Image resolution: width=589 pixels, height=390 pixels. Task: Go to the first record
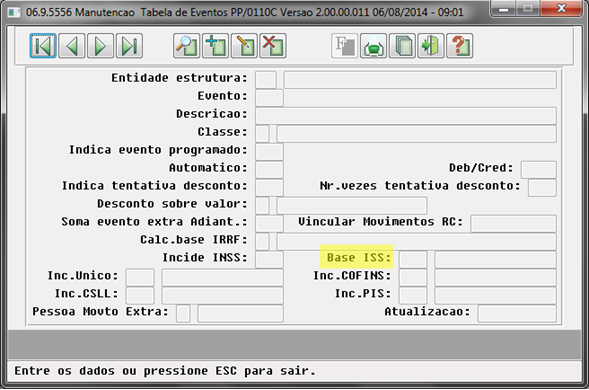coord(43,46)
